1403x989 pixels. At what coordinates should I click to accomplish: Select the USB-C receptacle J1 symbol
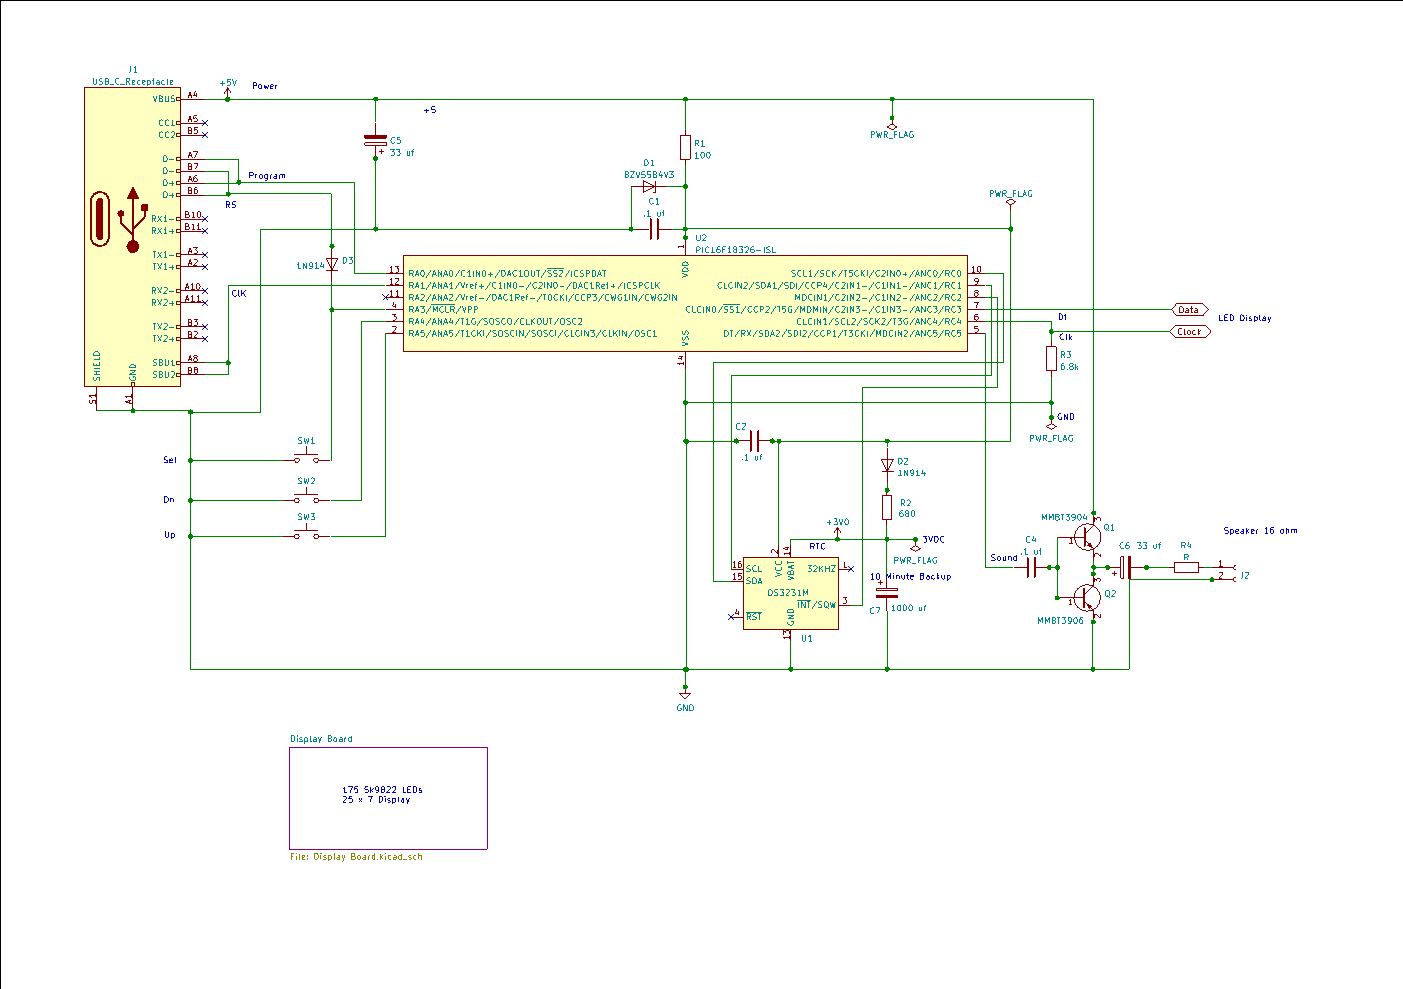point(132,236)
